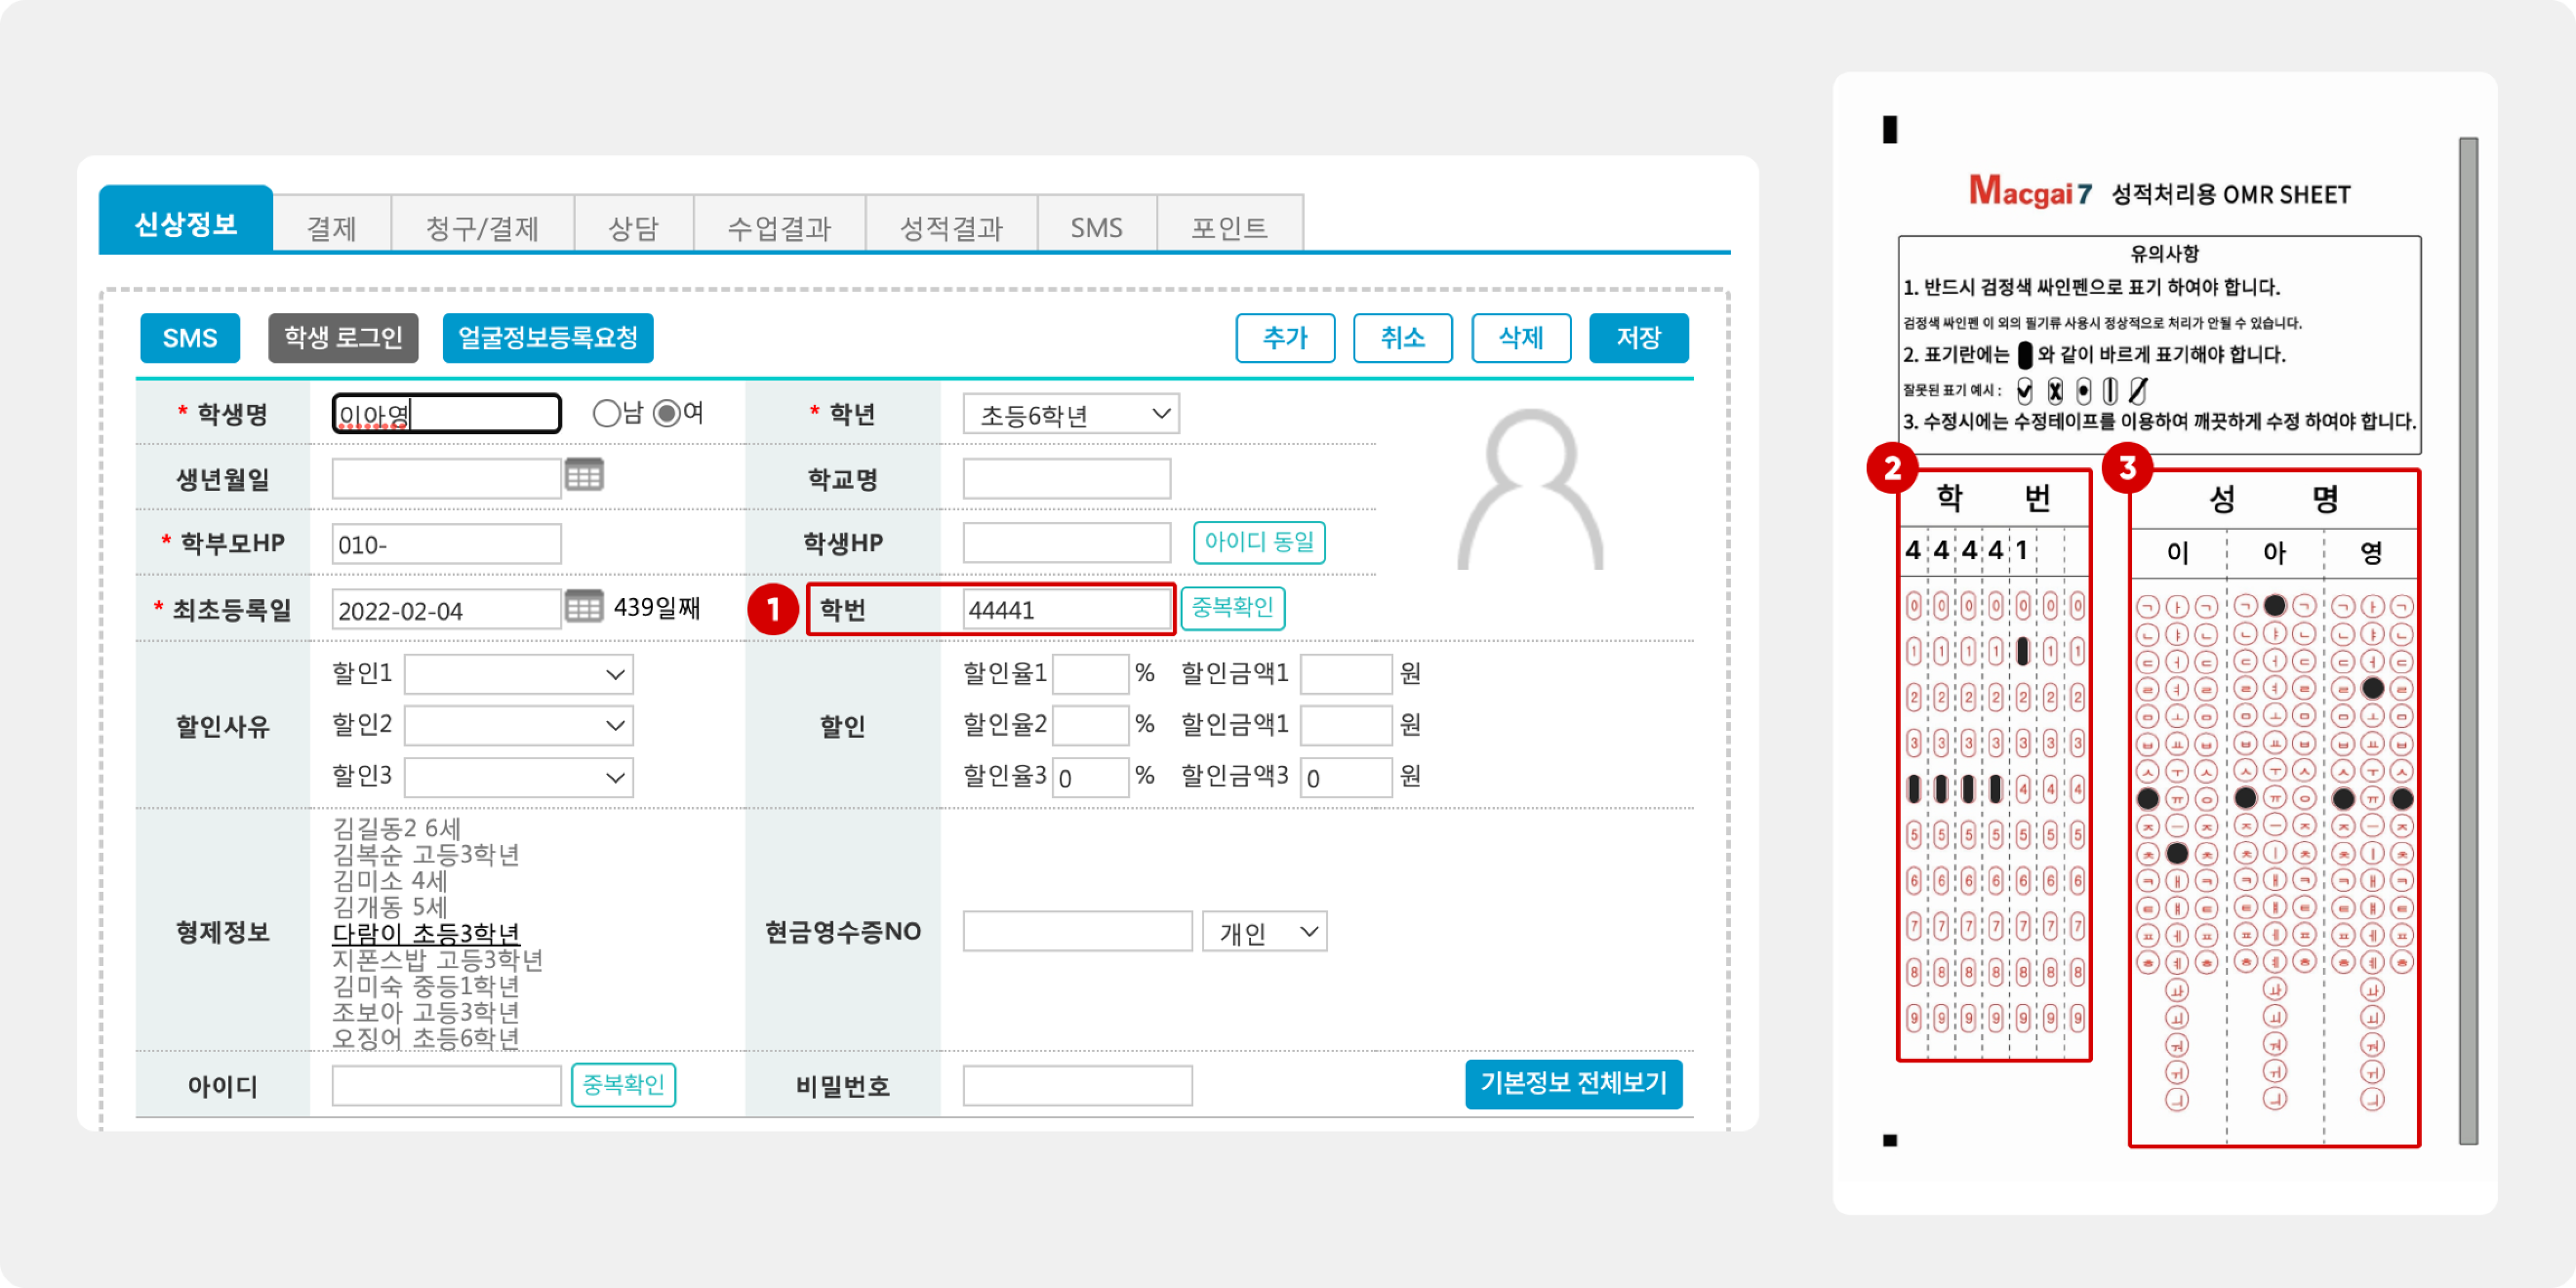Select the 여 (female) radio button
This screenshot has height=1288, width=2576.
pyautogui.click(x=667, y=413)
